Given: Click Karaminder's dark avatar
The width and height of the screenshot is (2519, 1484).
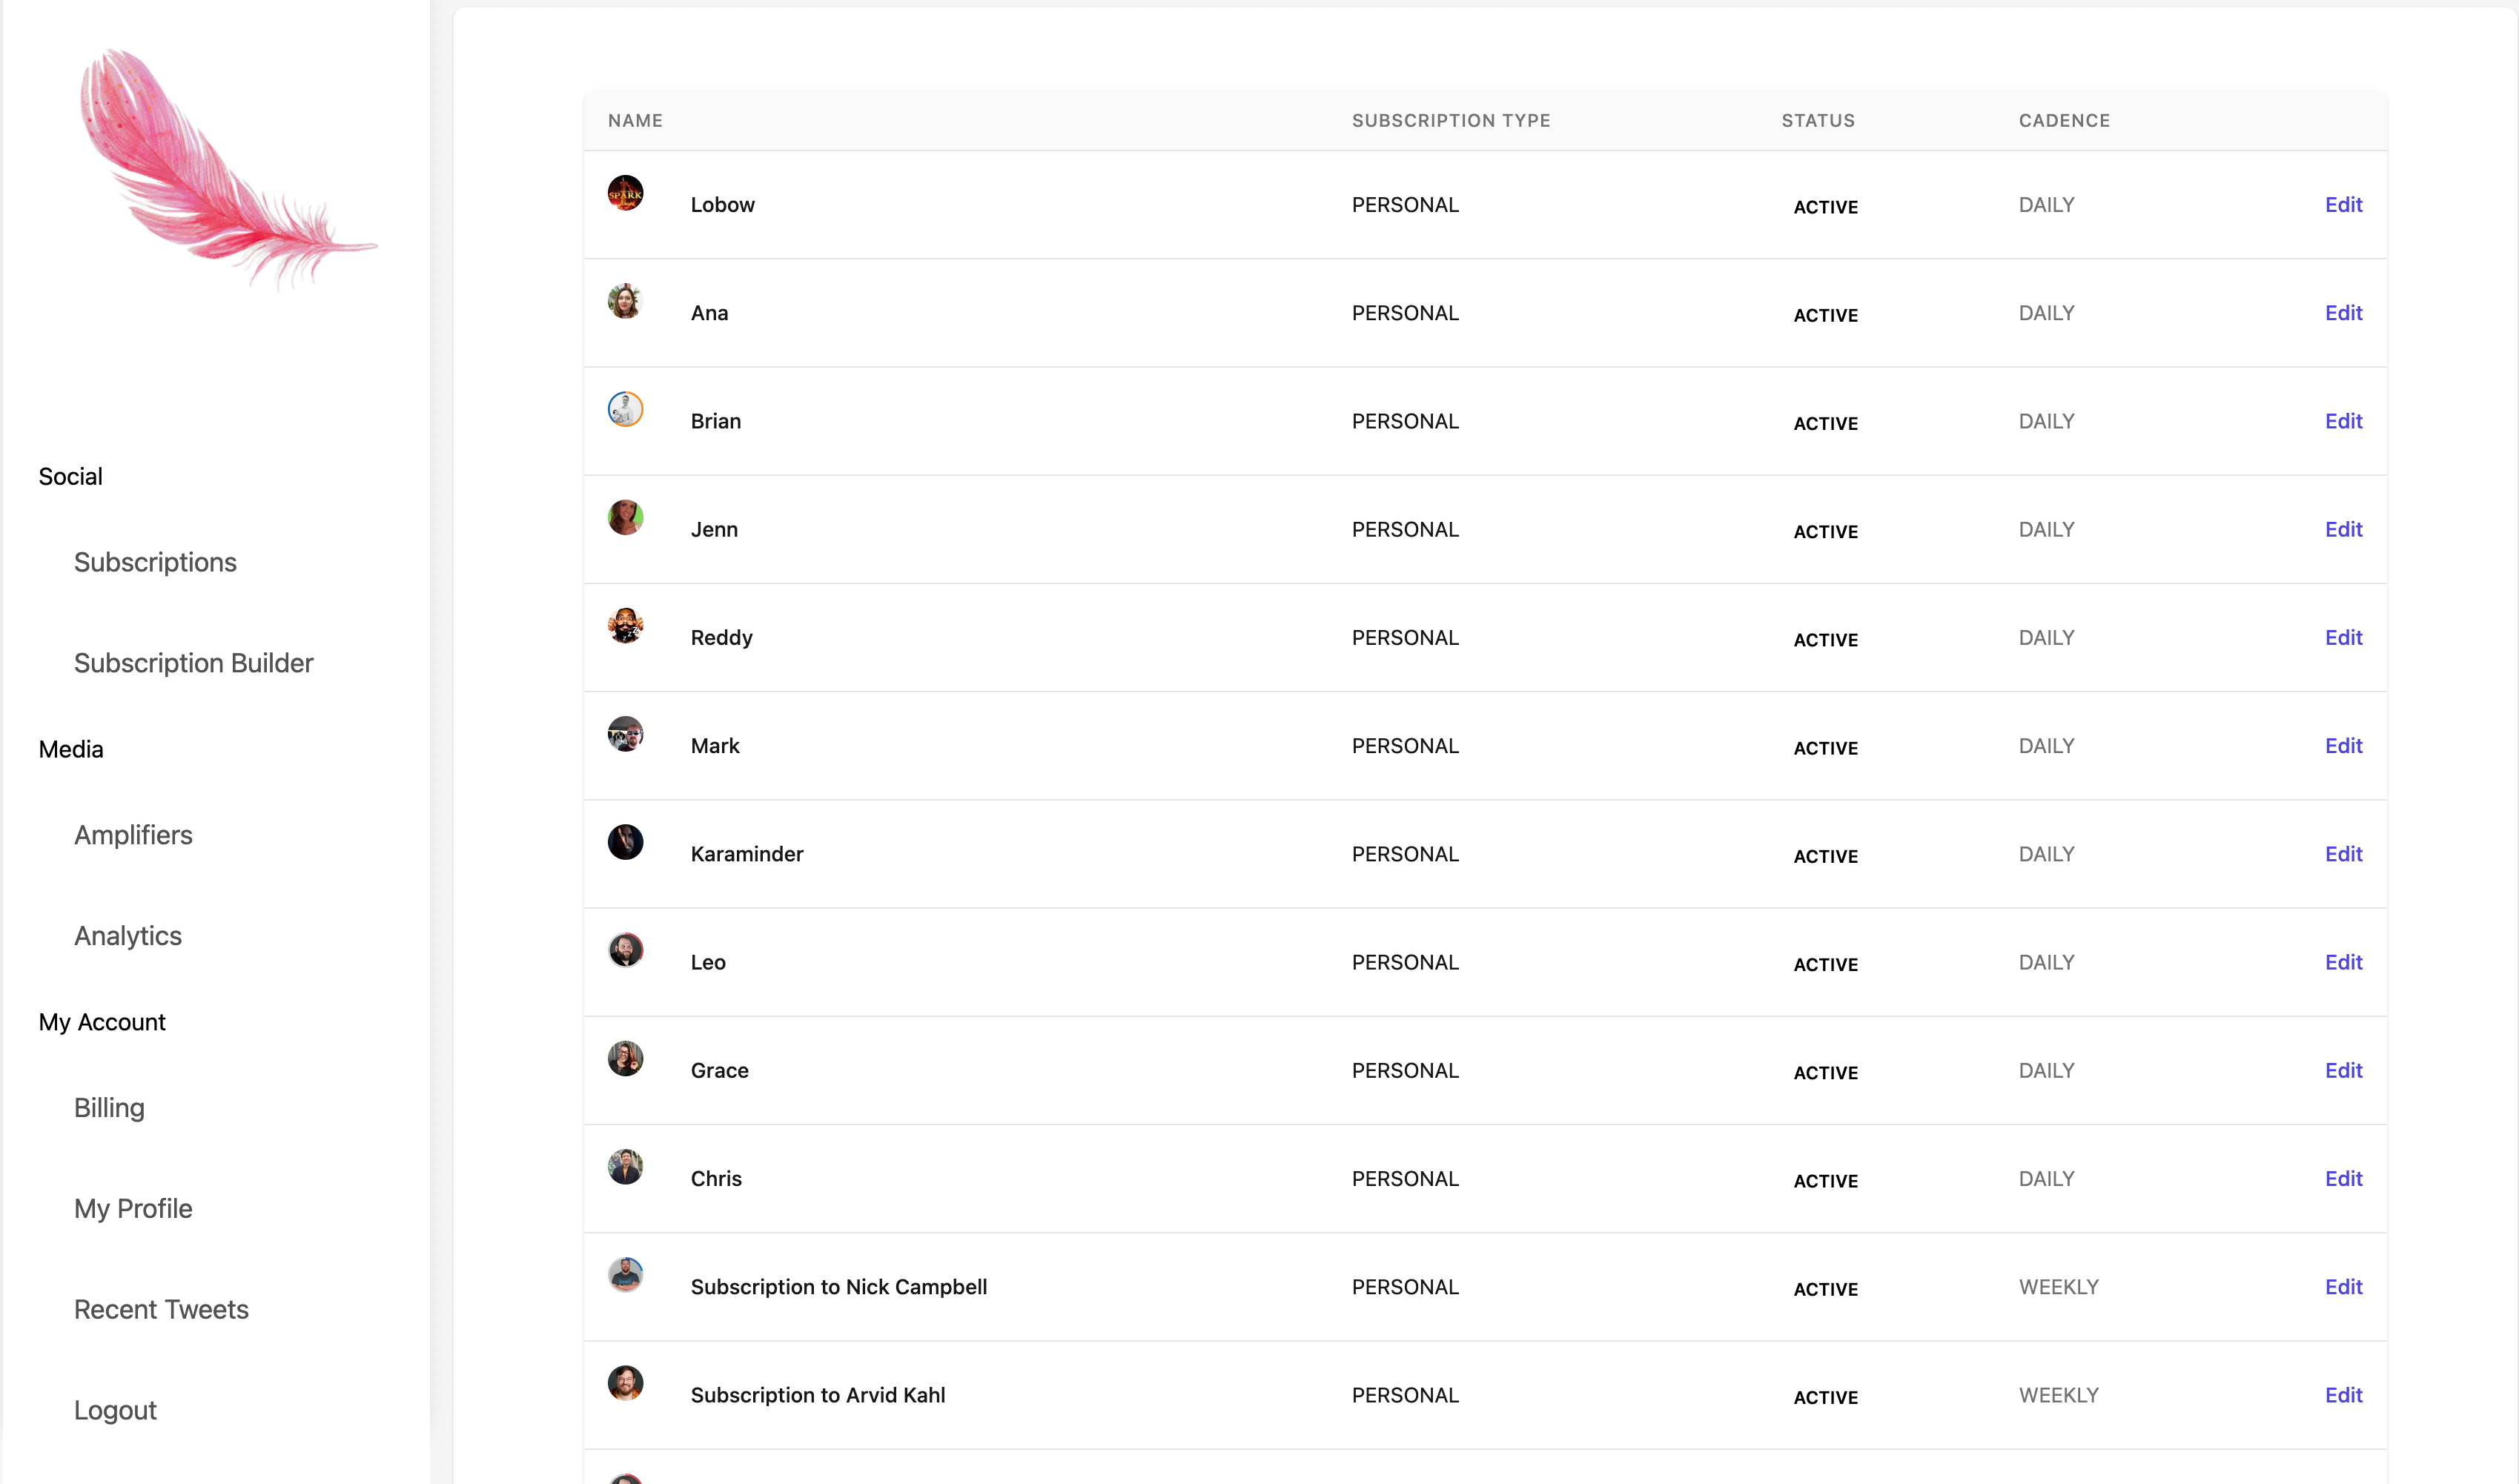Looking at the screenshot, I should tap(625, 842).
